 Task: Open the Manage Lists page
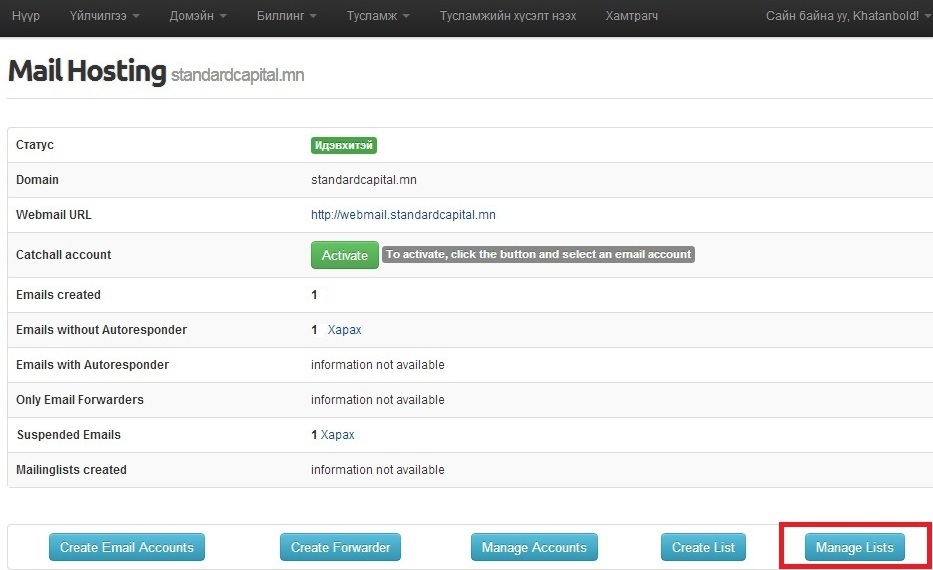pyautogui.click(x=854, y=547)
